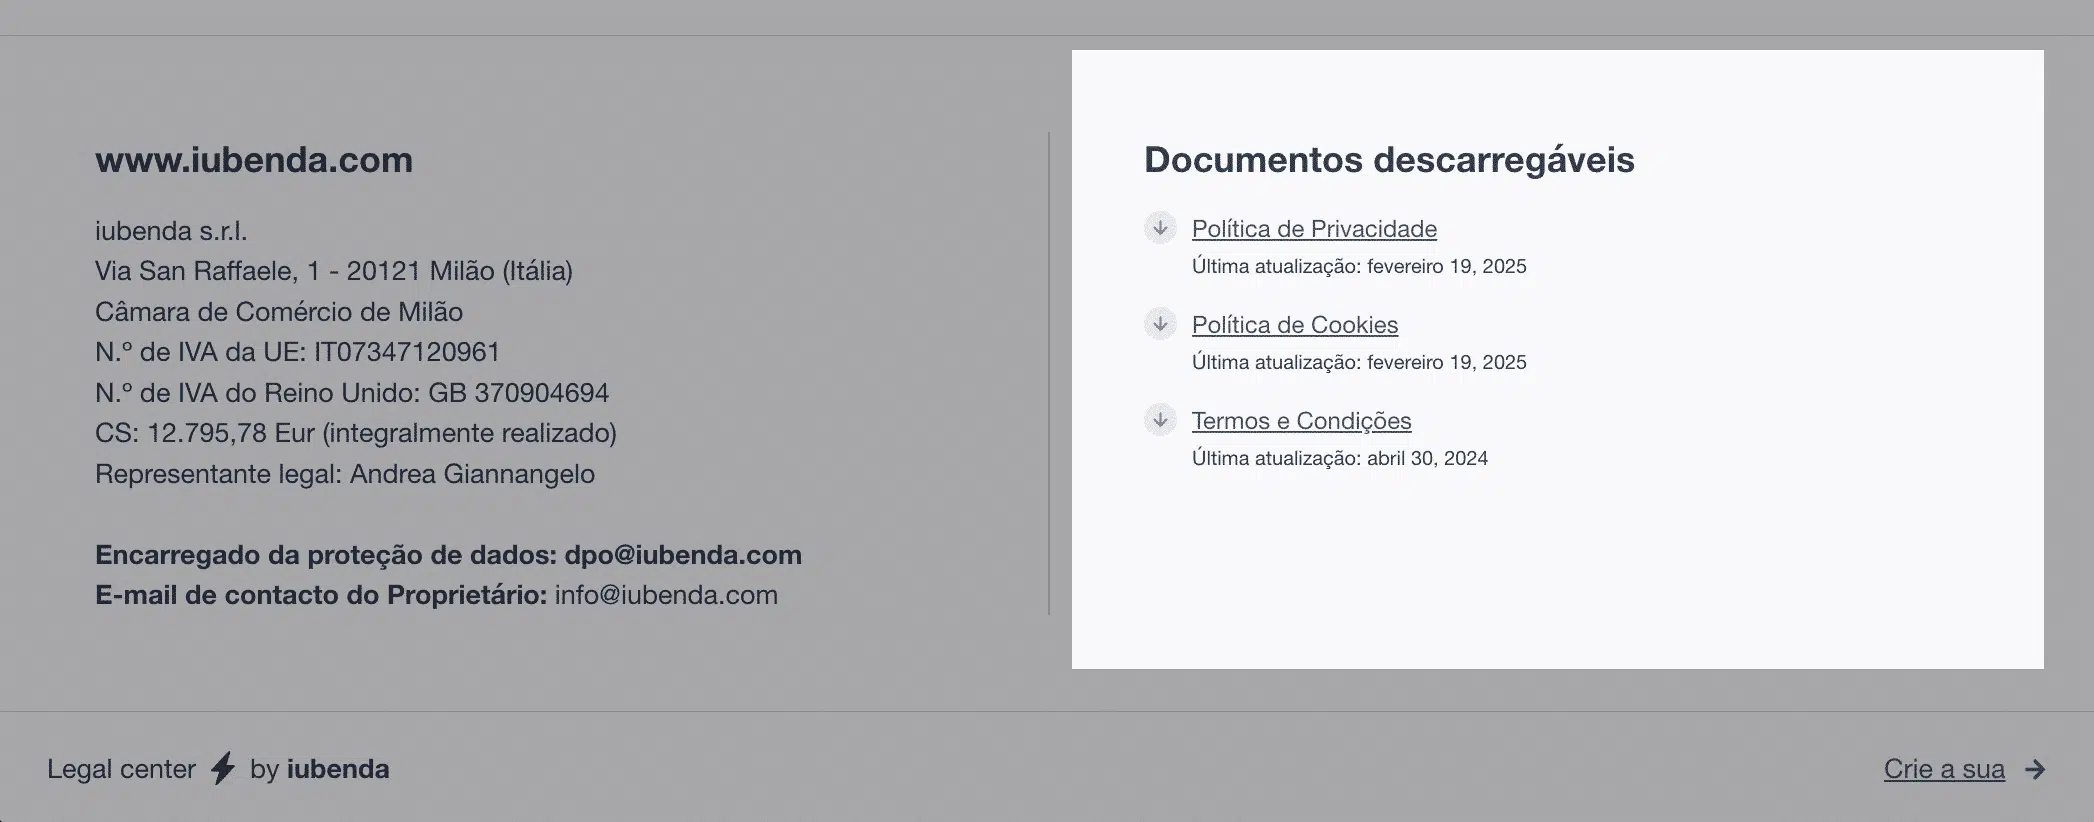Click the Legal center footer label
This screenshot has height=822, width=2094.
[121, 769]
